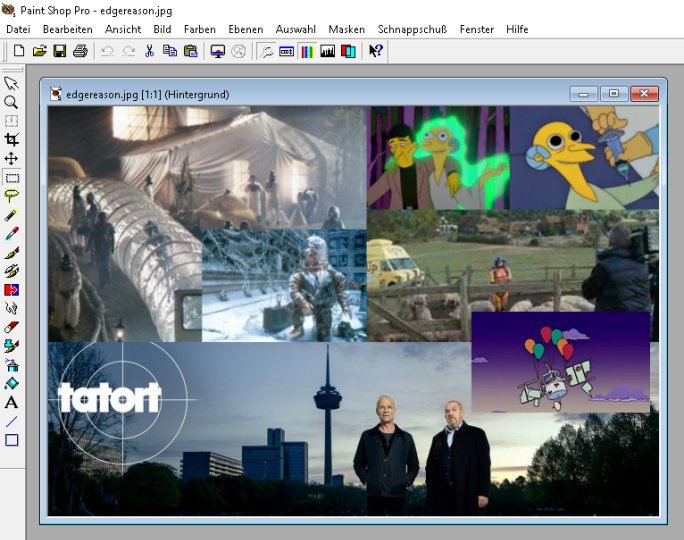Click the context help arrow-question icon

(x=376, y=51)
